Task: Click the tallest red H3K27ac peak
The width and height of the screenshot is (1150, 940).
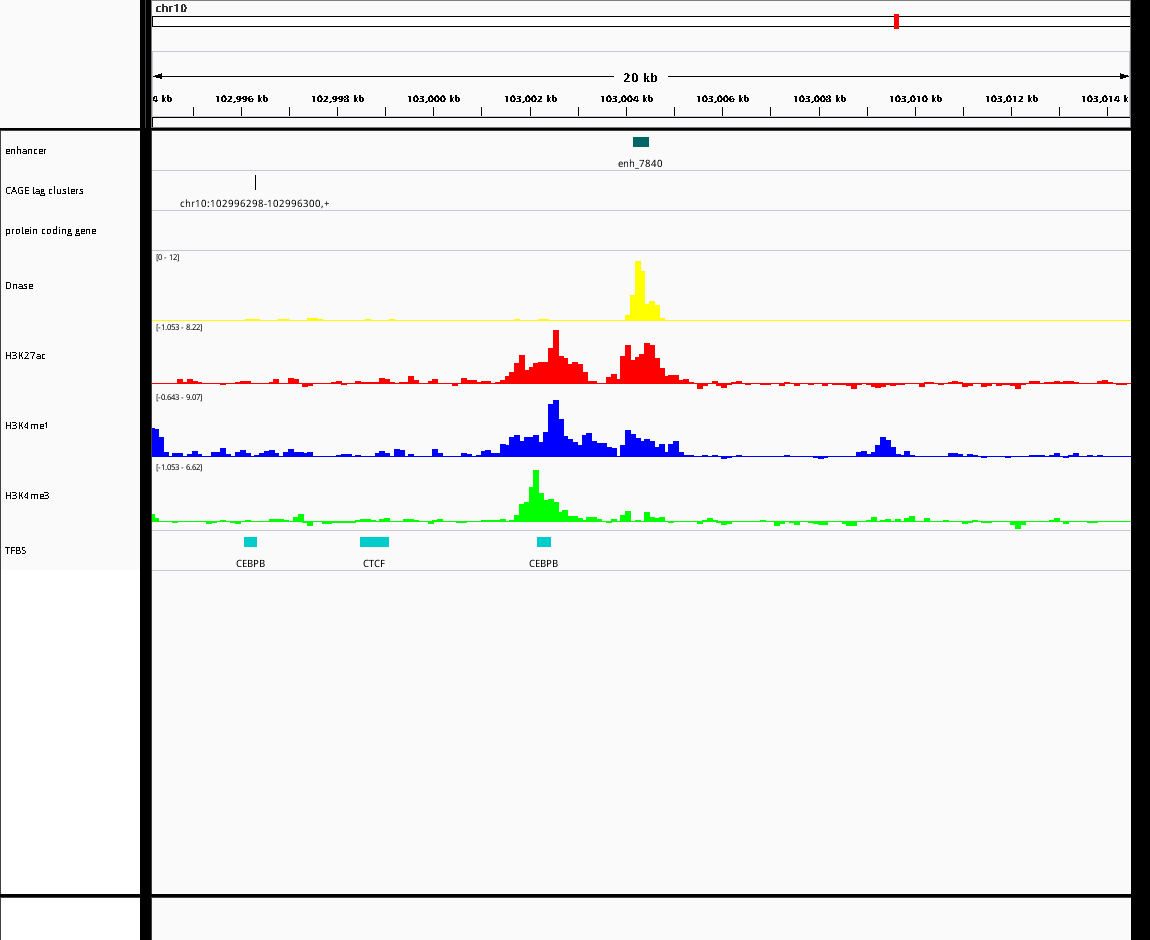Action: [556, 356]
